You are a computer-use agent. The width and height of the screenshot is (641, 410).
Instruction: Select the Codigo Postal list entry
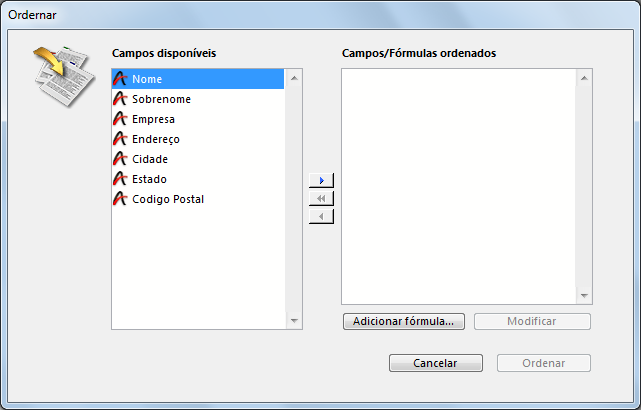click(x=167, y=199)
